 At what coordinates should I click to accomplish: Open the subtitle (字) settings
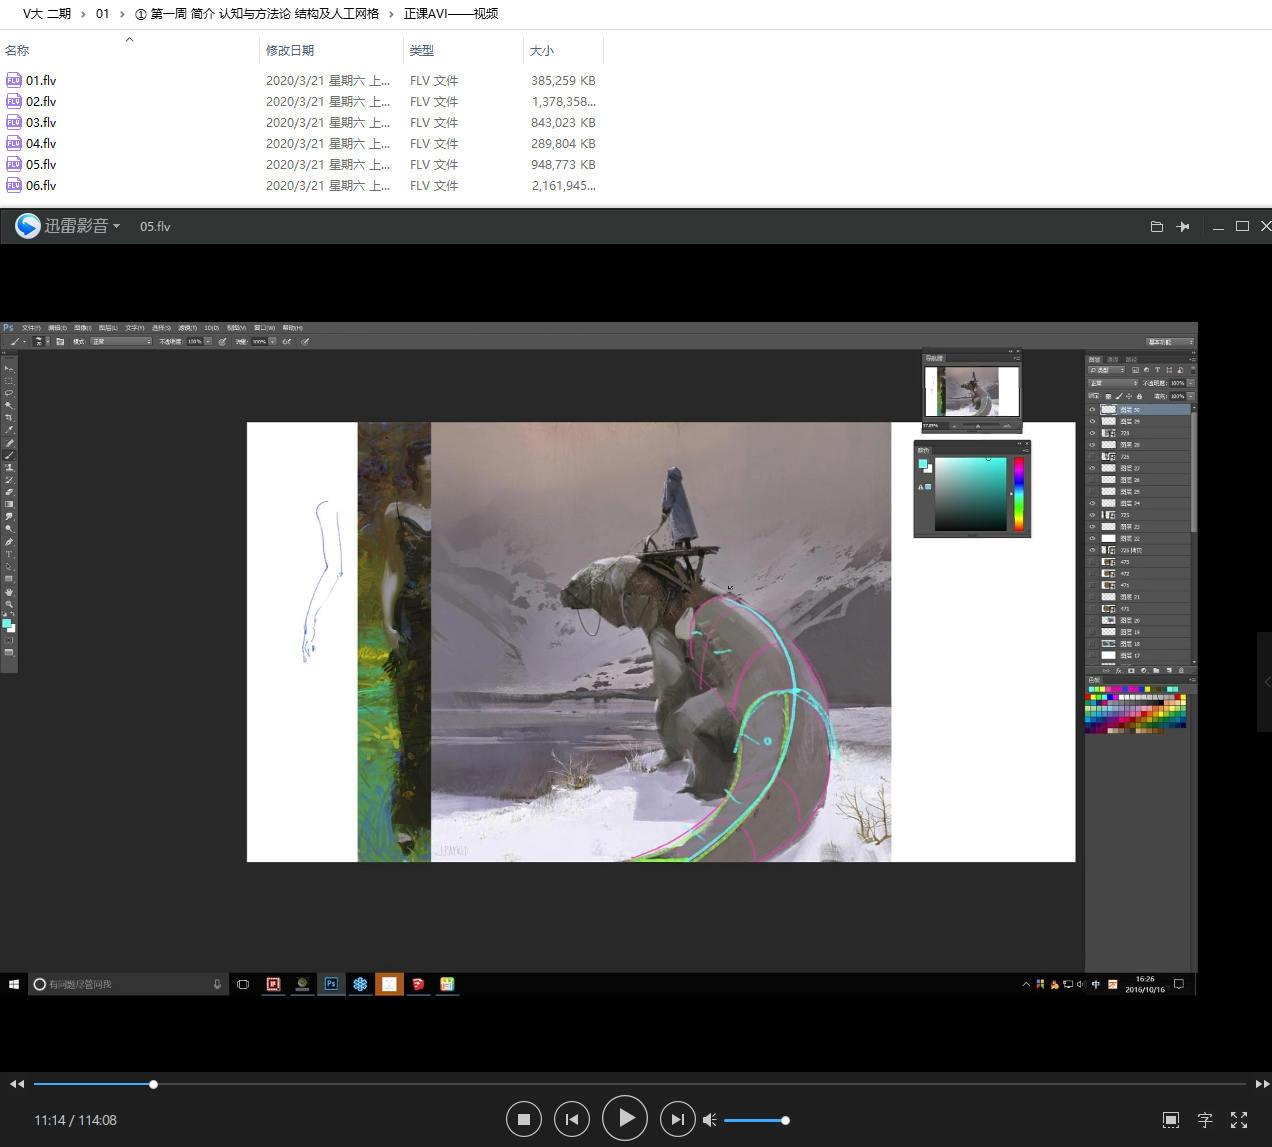[1205, 1120]
